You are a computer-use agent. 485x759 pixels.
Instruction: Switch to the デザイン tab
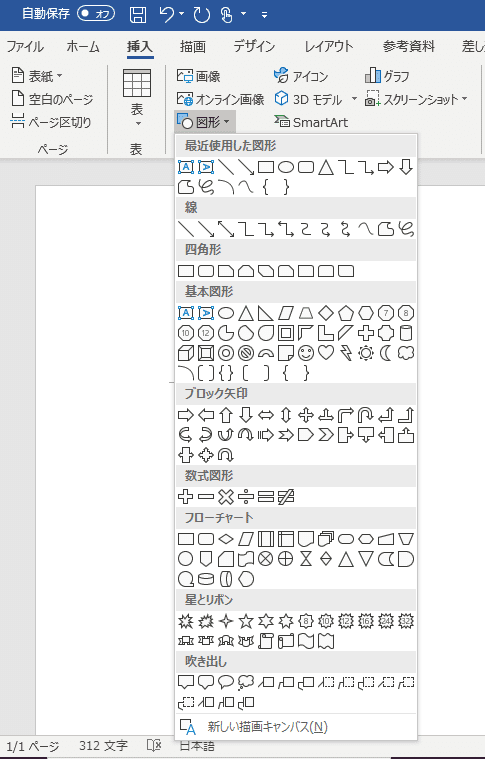254,46
